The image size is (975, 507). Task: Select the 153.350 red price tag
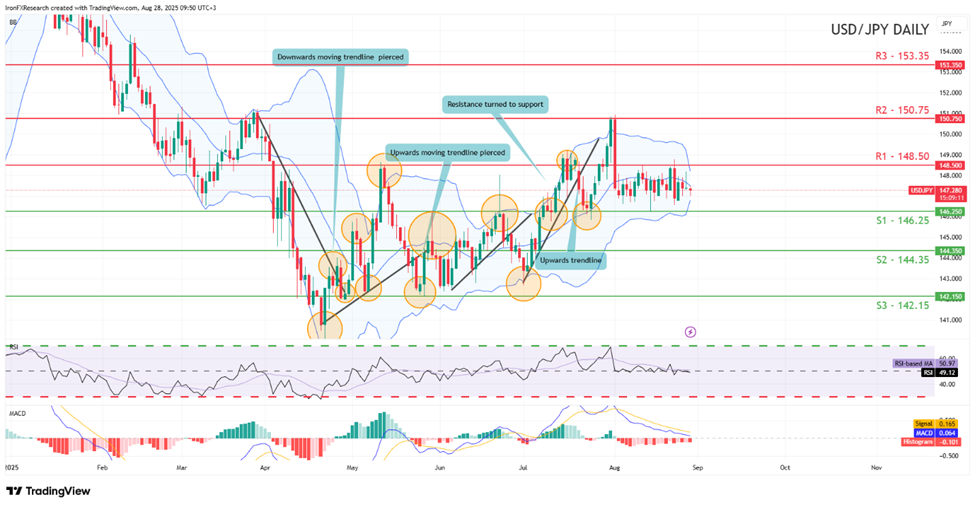pos(950,64)
